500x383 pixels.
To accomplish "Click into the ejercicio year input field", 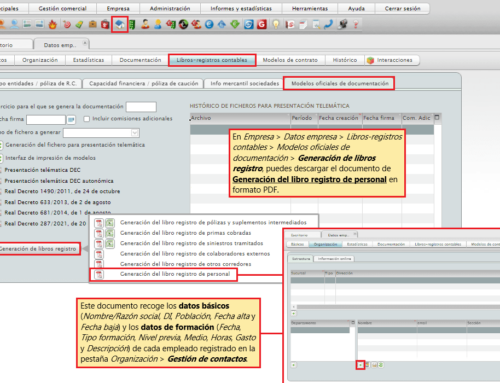I will (x=141, y=107).
